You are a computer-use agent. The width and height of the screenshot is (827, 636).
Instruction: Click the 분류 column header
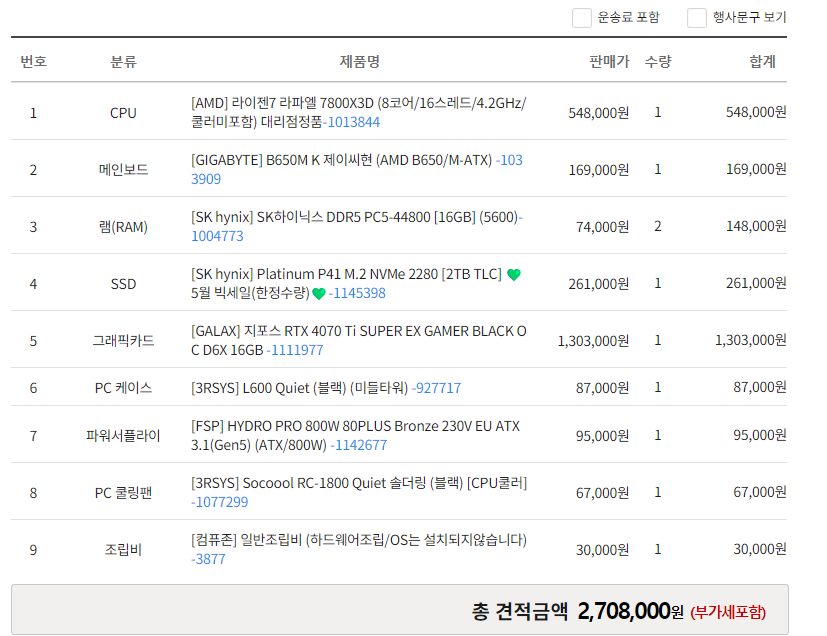click(123, 61)
